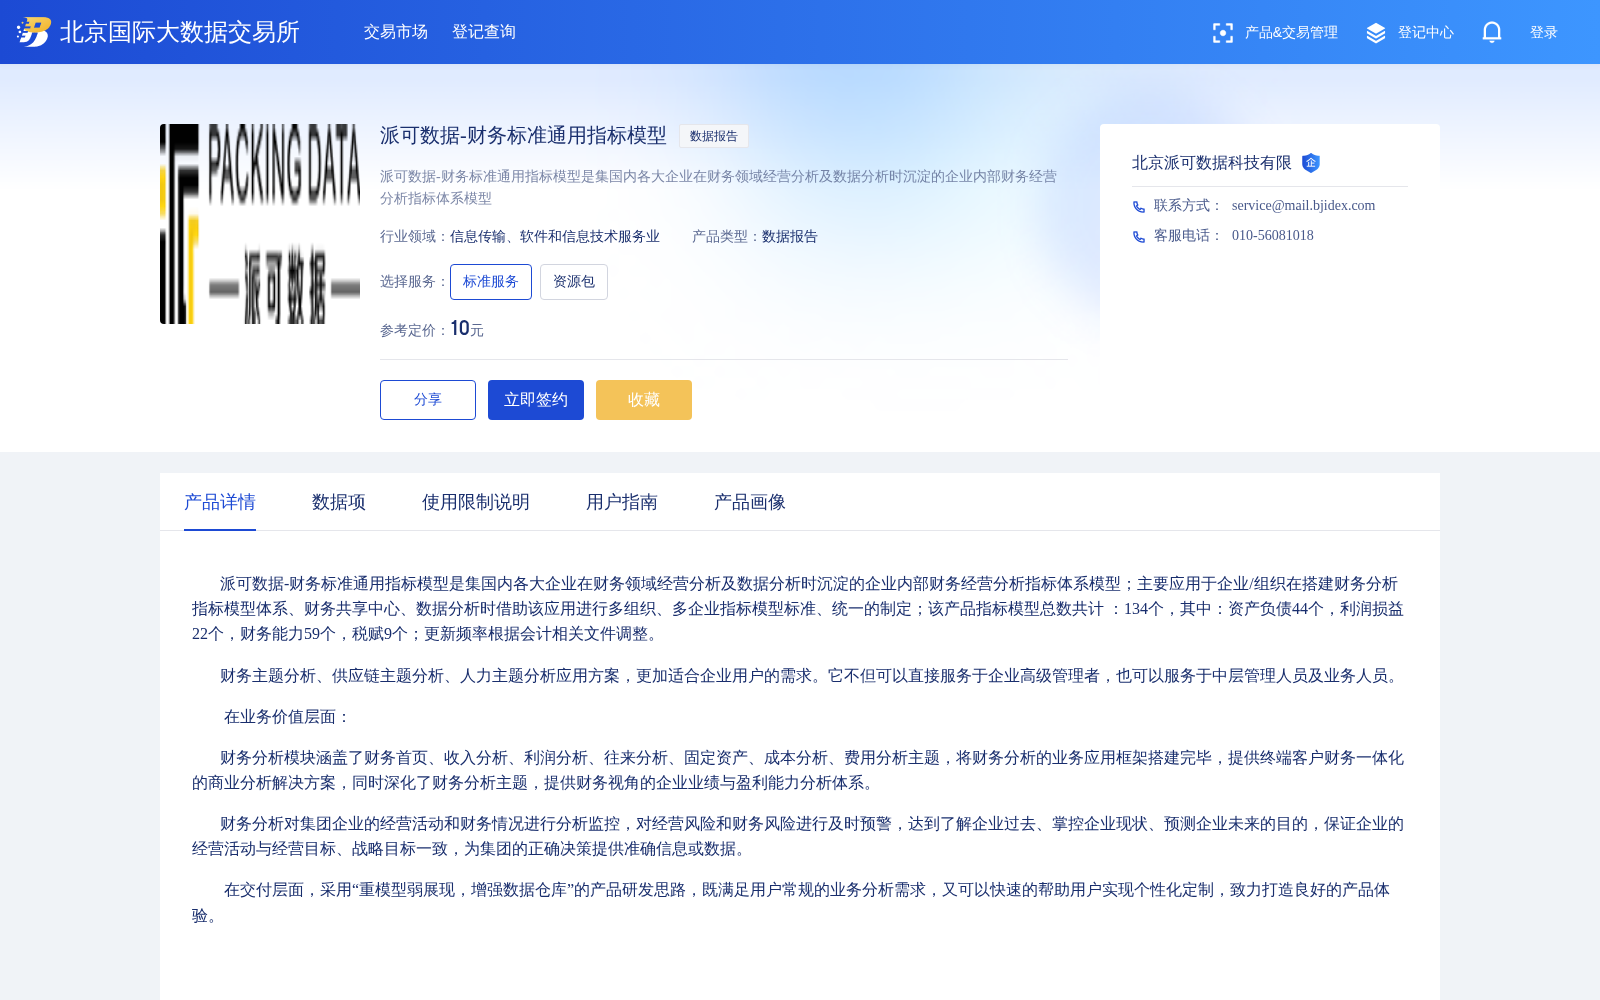Click the Packing Data product thumbnail
This screenshot has width=1600, height=1000.
260,224
